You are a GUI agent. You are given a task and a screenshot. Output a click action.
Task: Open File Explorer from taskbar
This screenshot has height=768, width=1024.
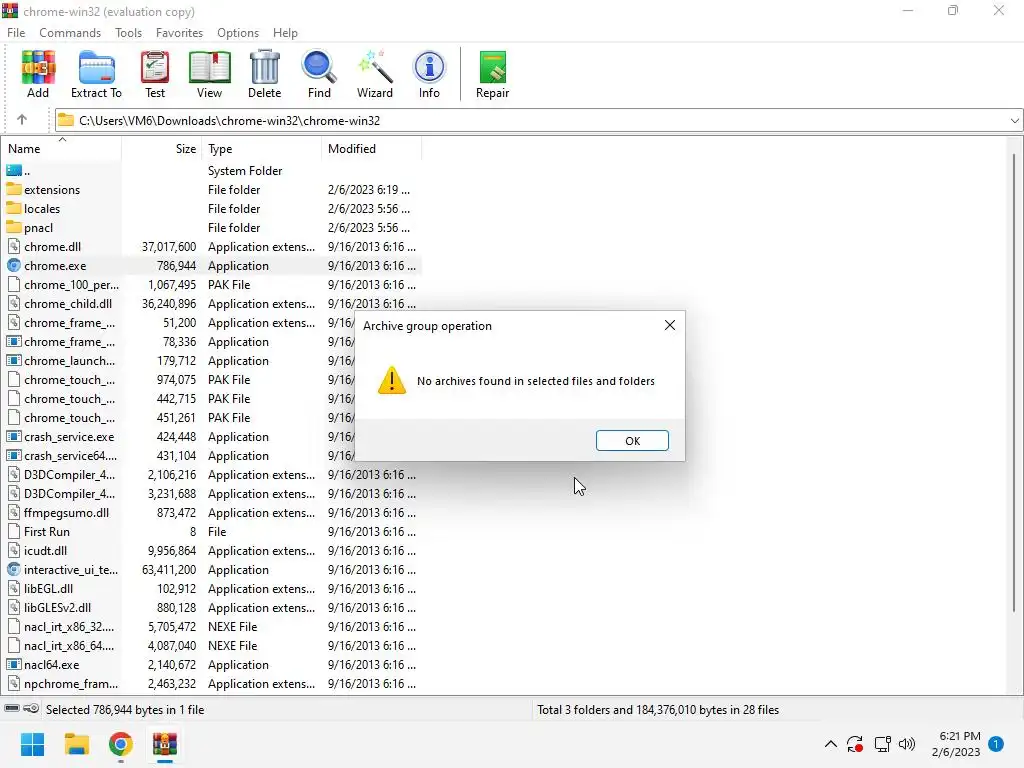76,744
